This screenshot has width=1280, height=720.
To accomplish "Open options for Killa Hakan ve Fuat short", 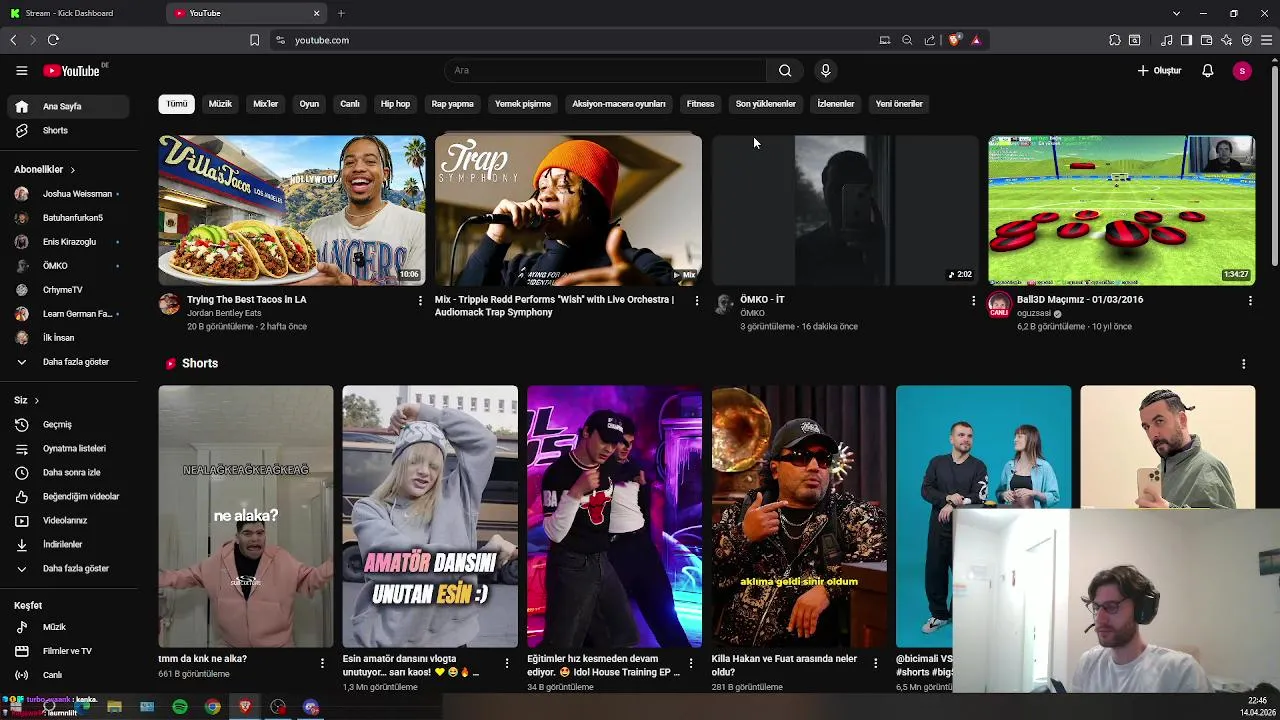I will [875, 663].
